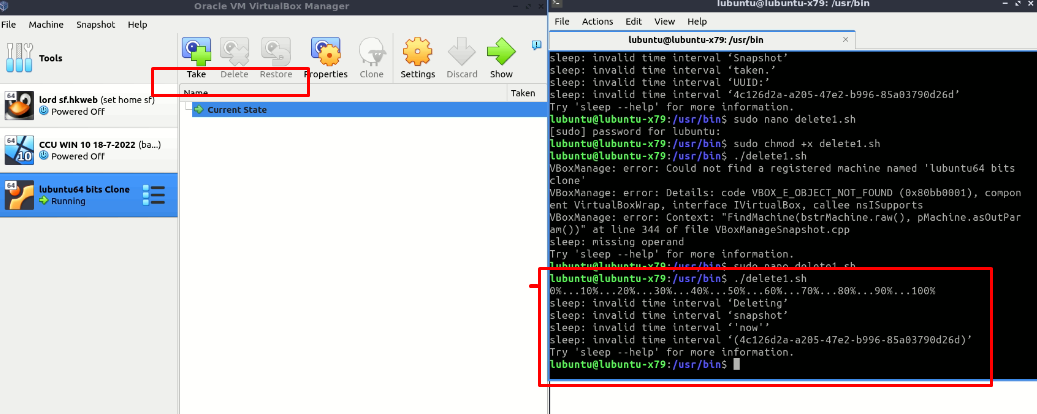1037x414 pixels.
Task: Open VirtualBox File menu
Action: point(9,24)
